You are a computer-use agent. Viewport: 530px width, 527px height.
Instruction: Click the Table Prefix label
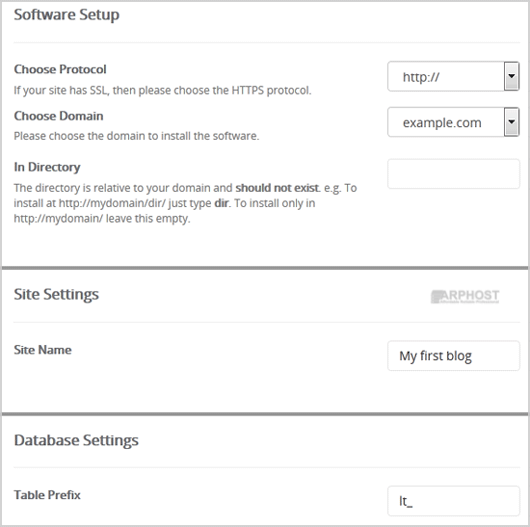tap(47, 495)
